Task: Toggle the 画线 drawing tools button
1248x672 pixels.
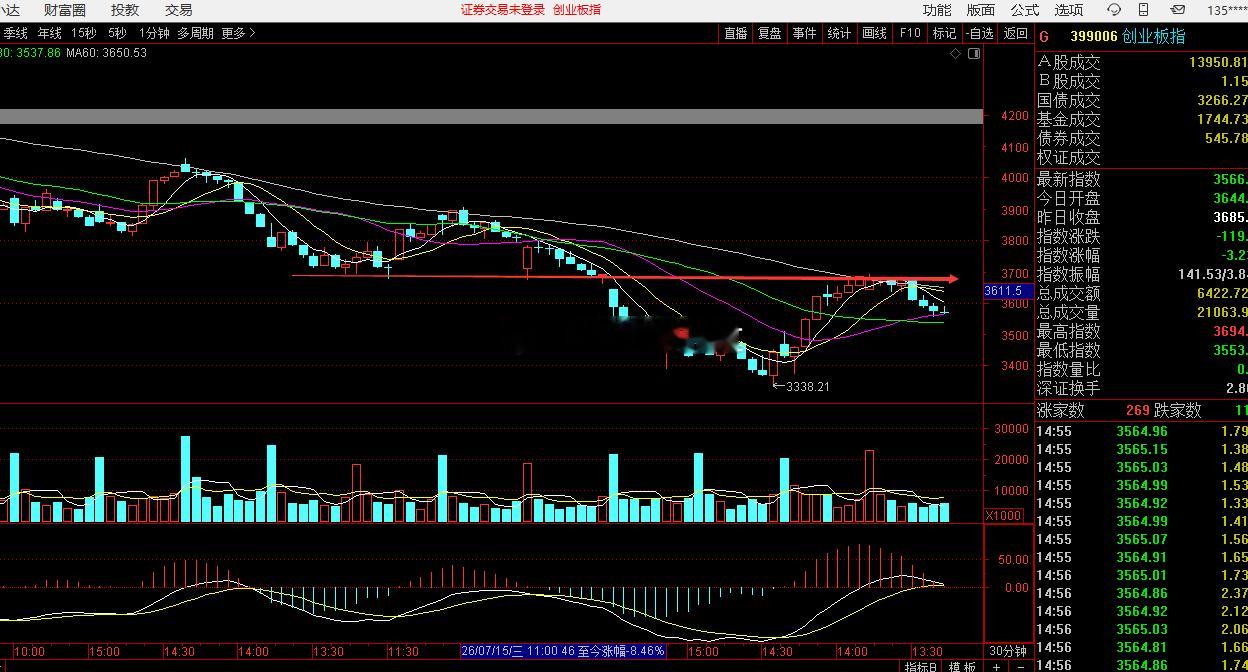Action: (874, 33)
